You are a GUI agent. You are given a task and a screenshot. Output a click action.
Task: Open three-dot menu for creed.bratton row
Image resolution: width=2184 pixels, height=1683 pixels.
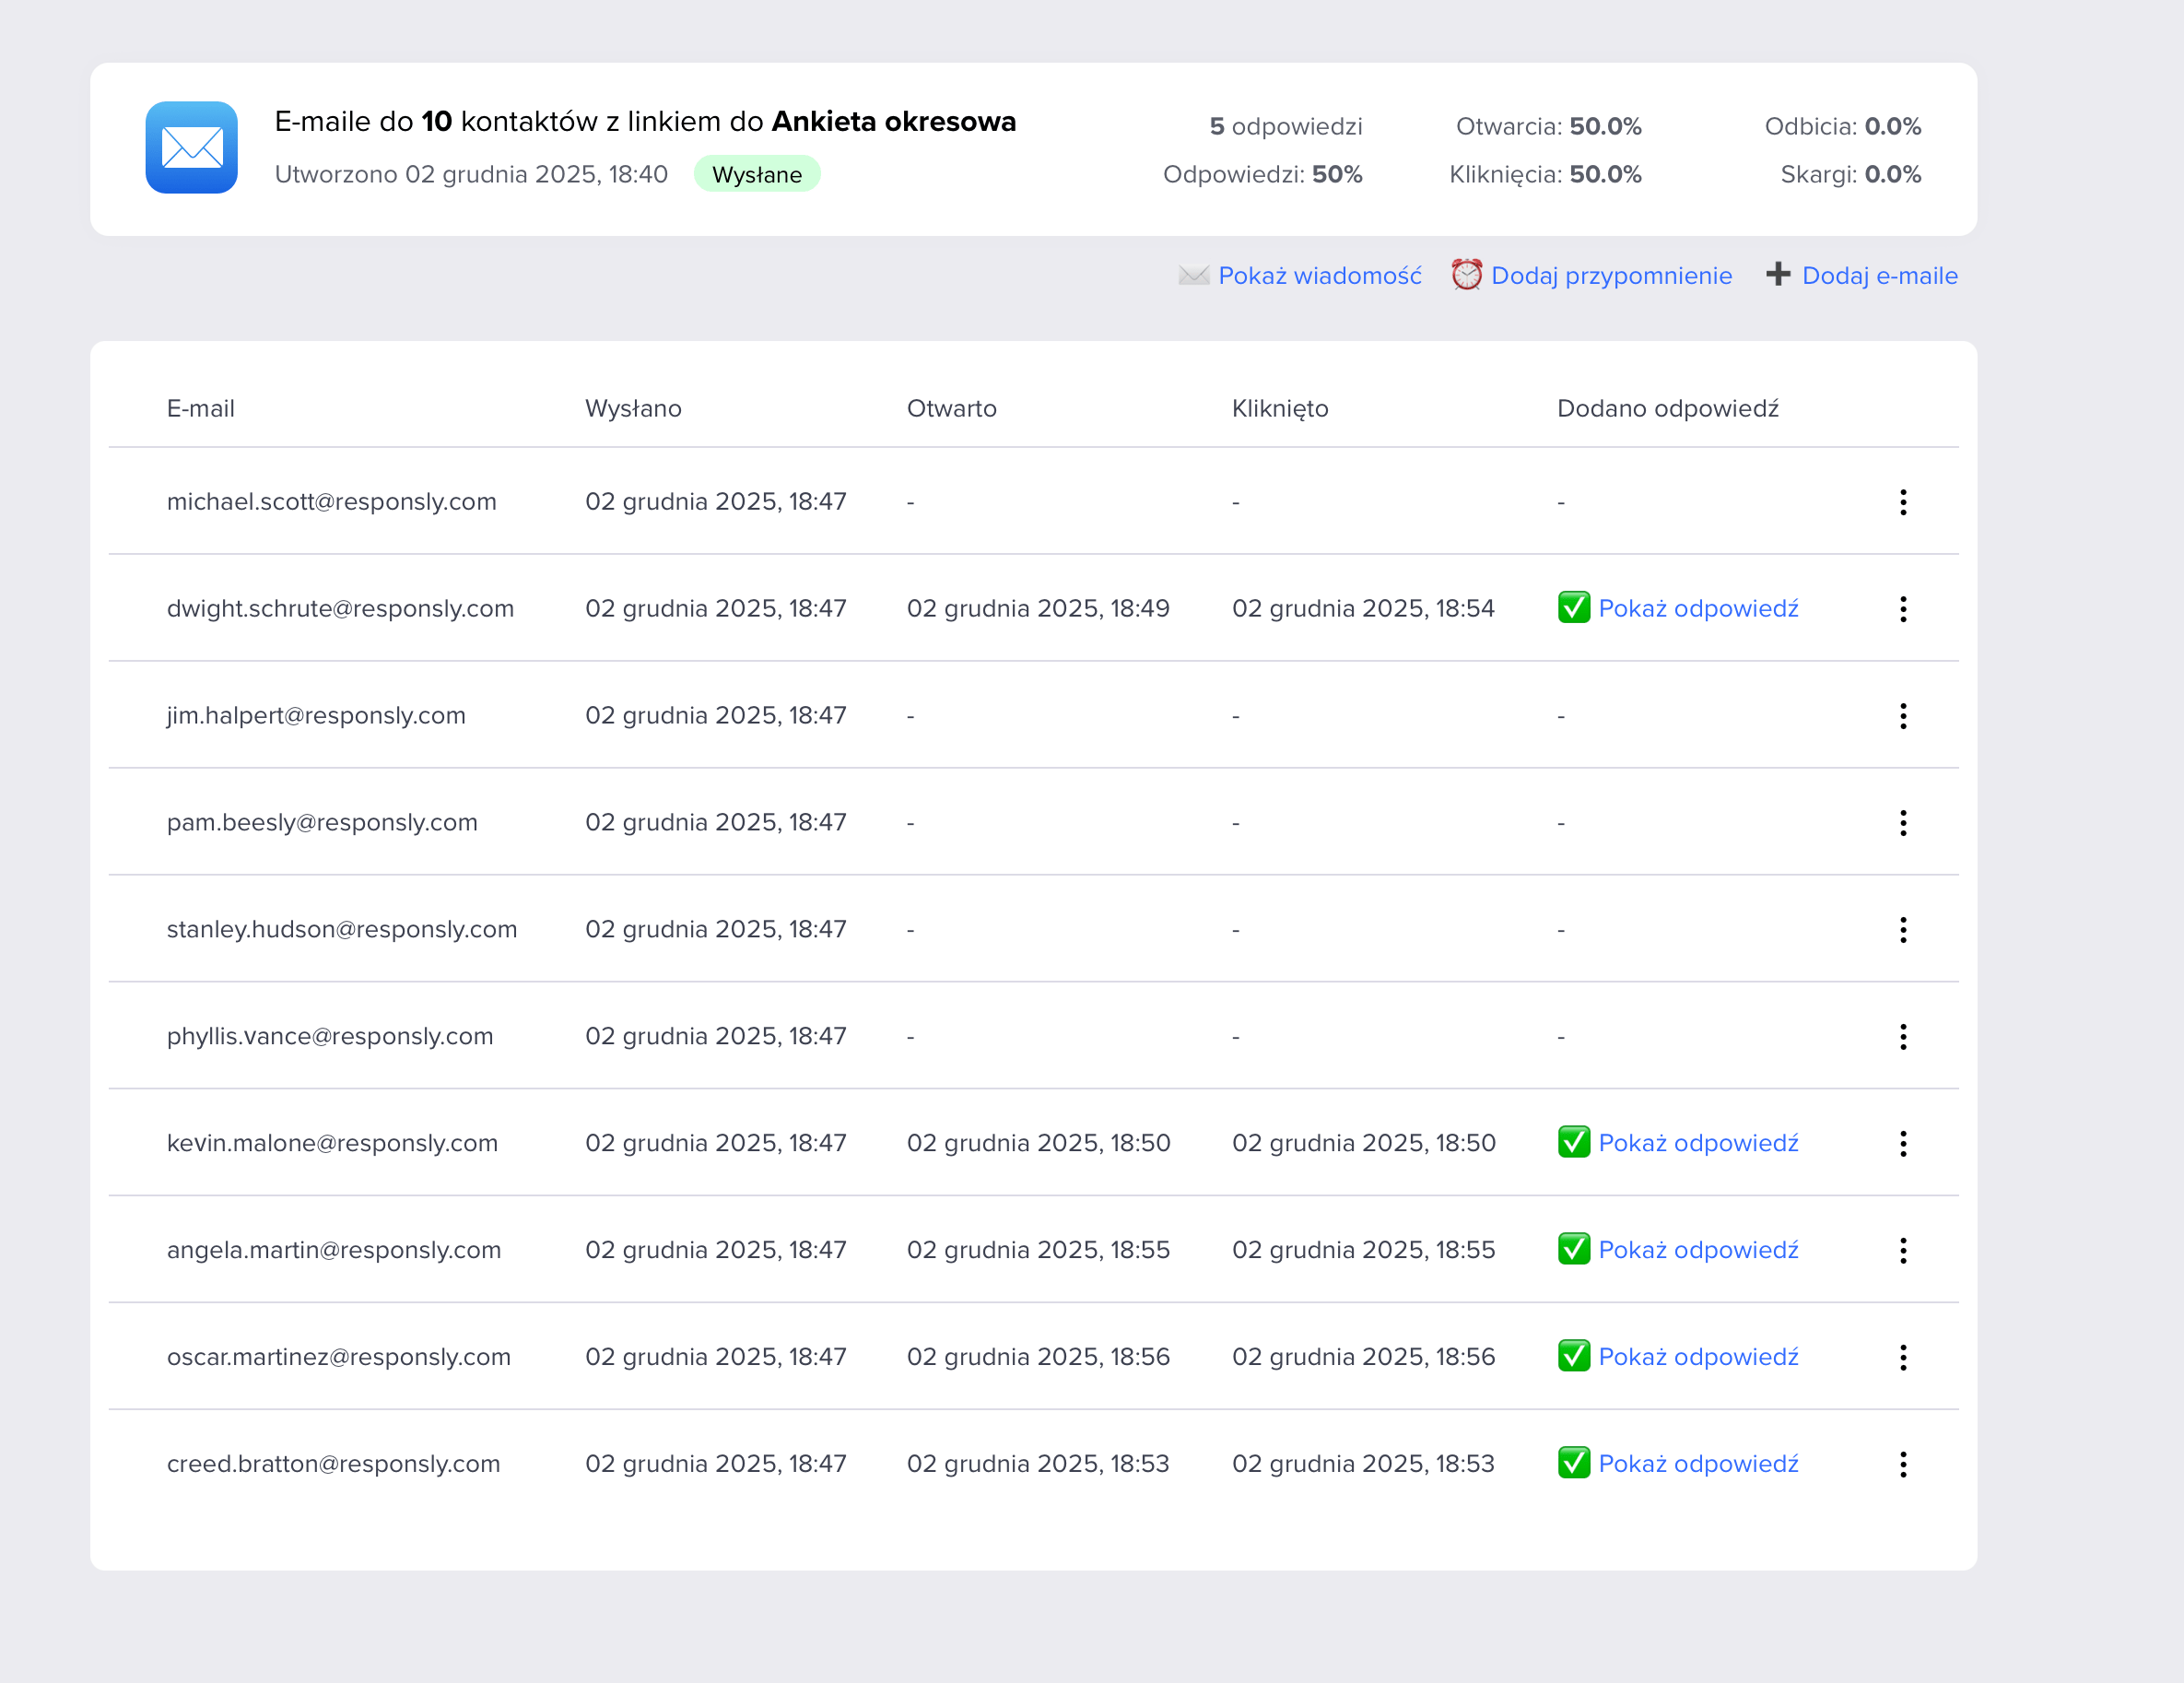click(1902, 1464)
